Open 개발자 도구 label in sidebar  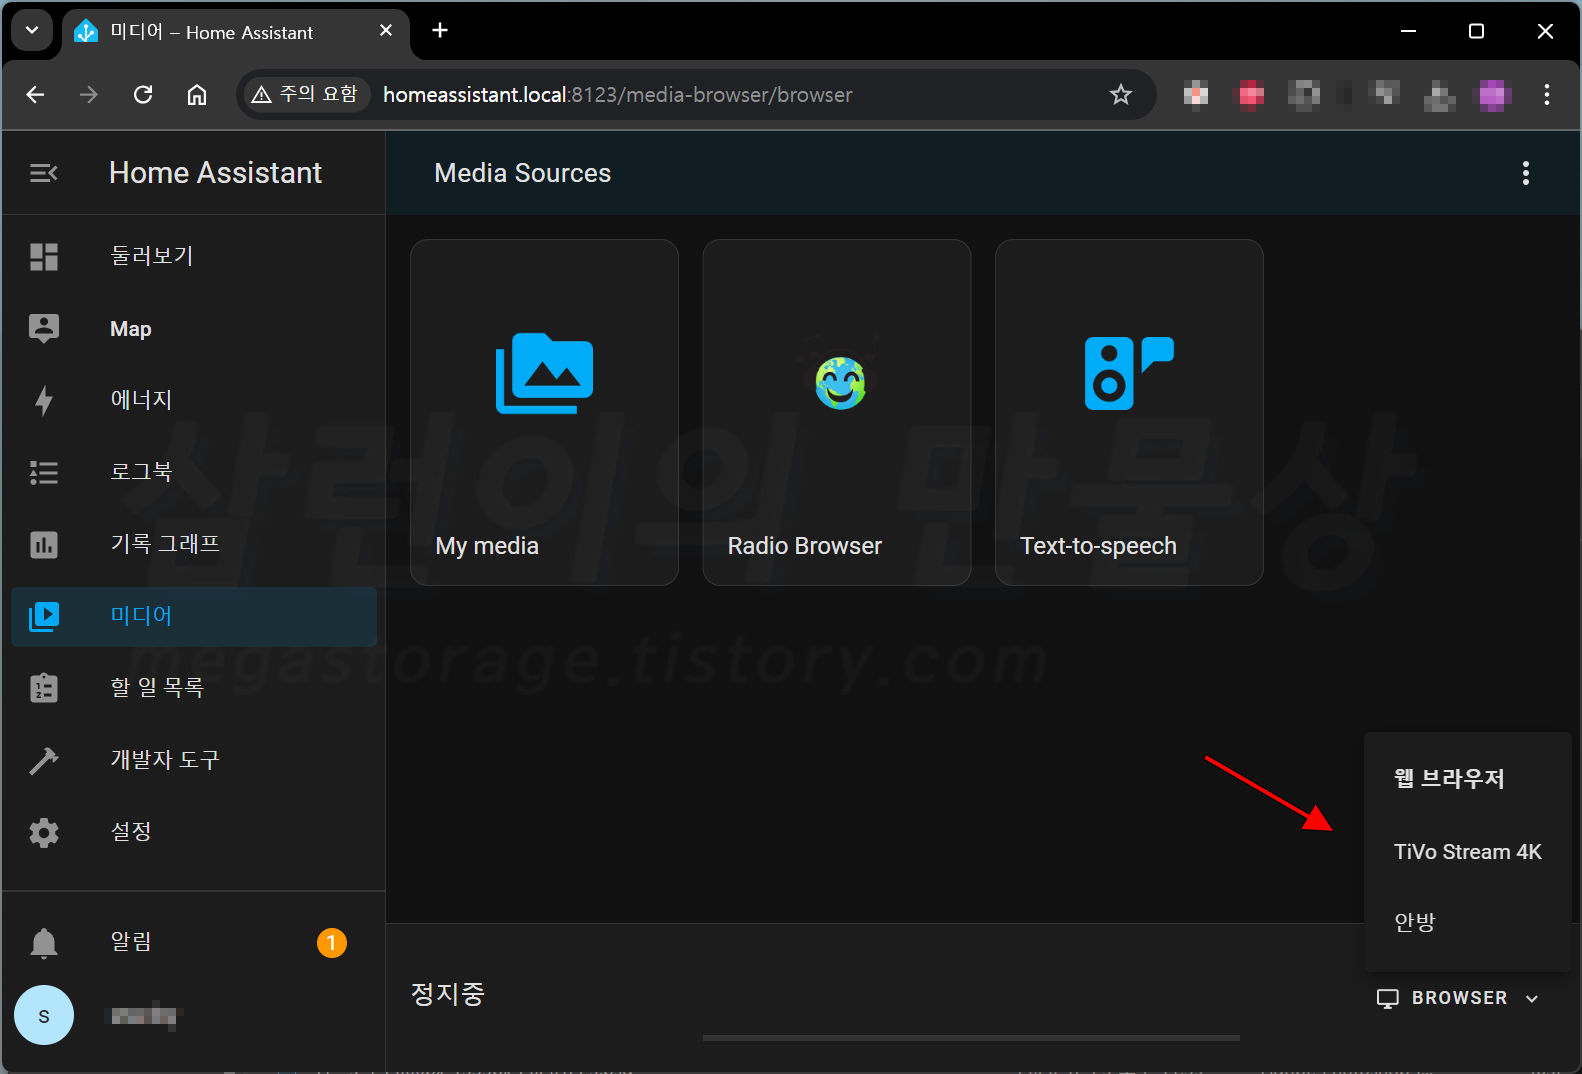(x=165, y=760)
